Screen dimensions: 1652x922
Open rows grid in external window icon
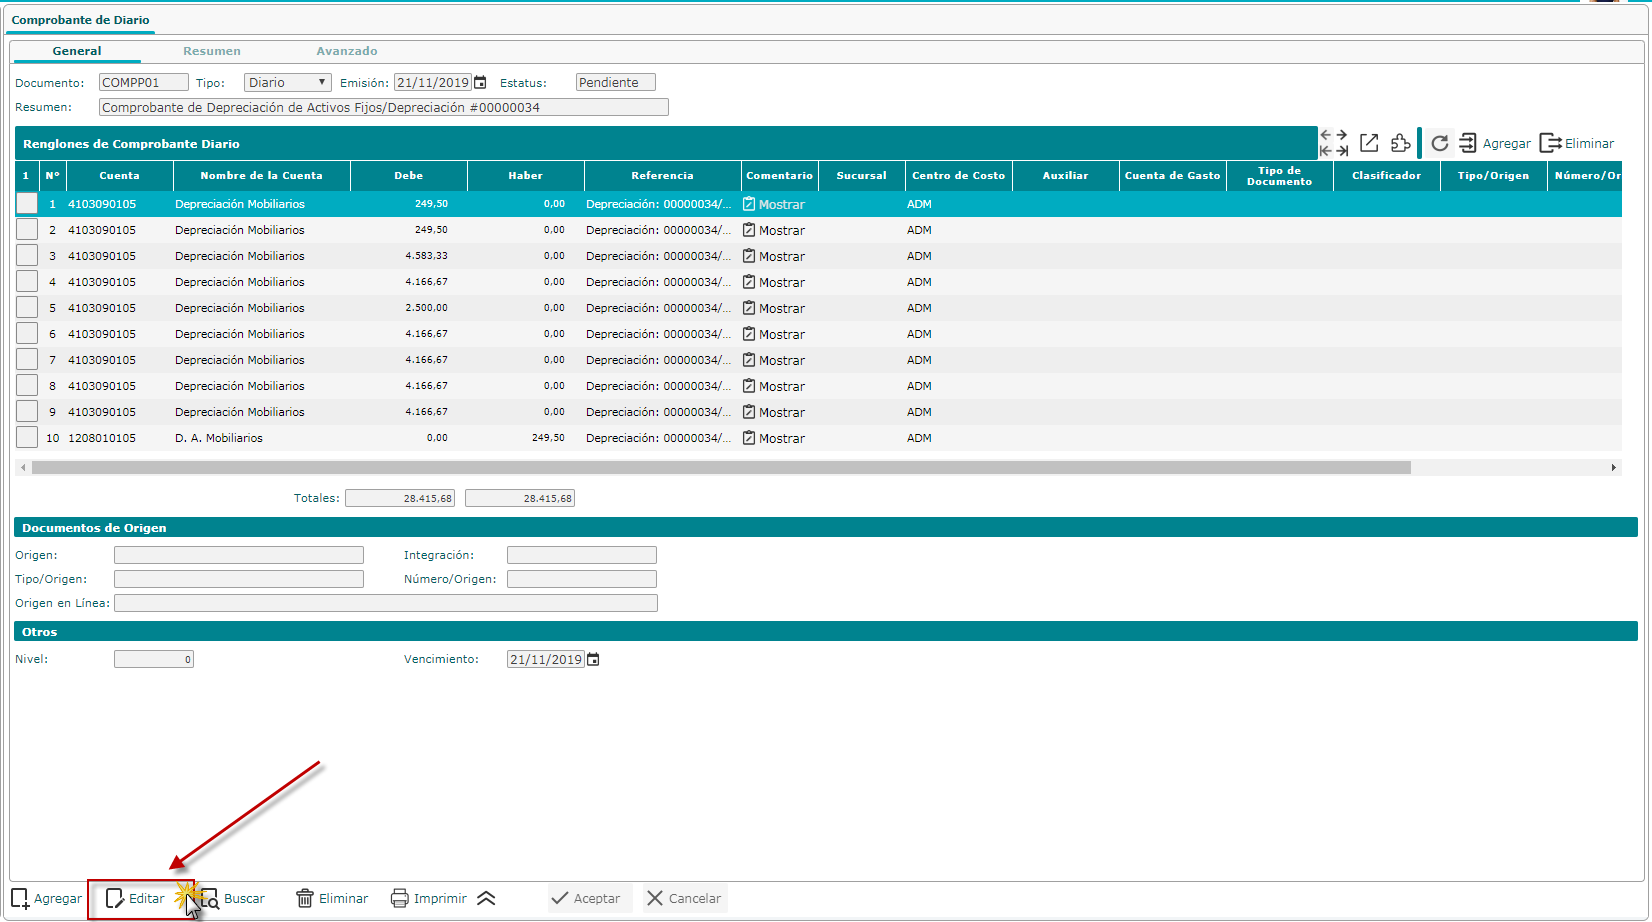pyautogui.click(x=1369, y=143)
